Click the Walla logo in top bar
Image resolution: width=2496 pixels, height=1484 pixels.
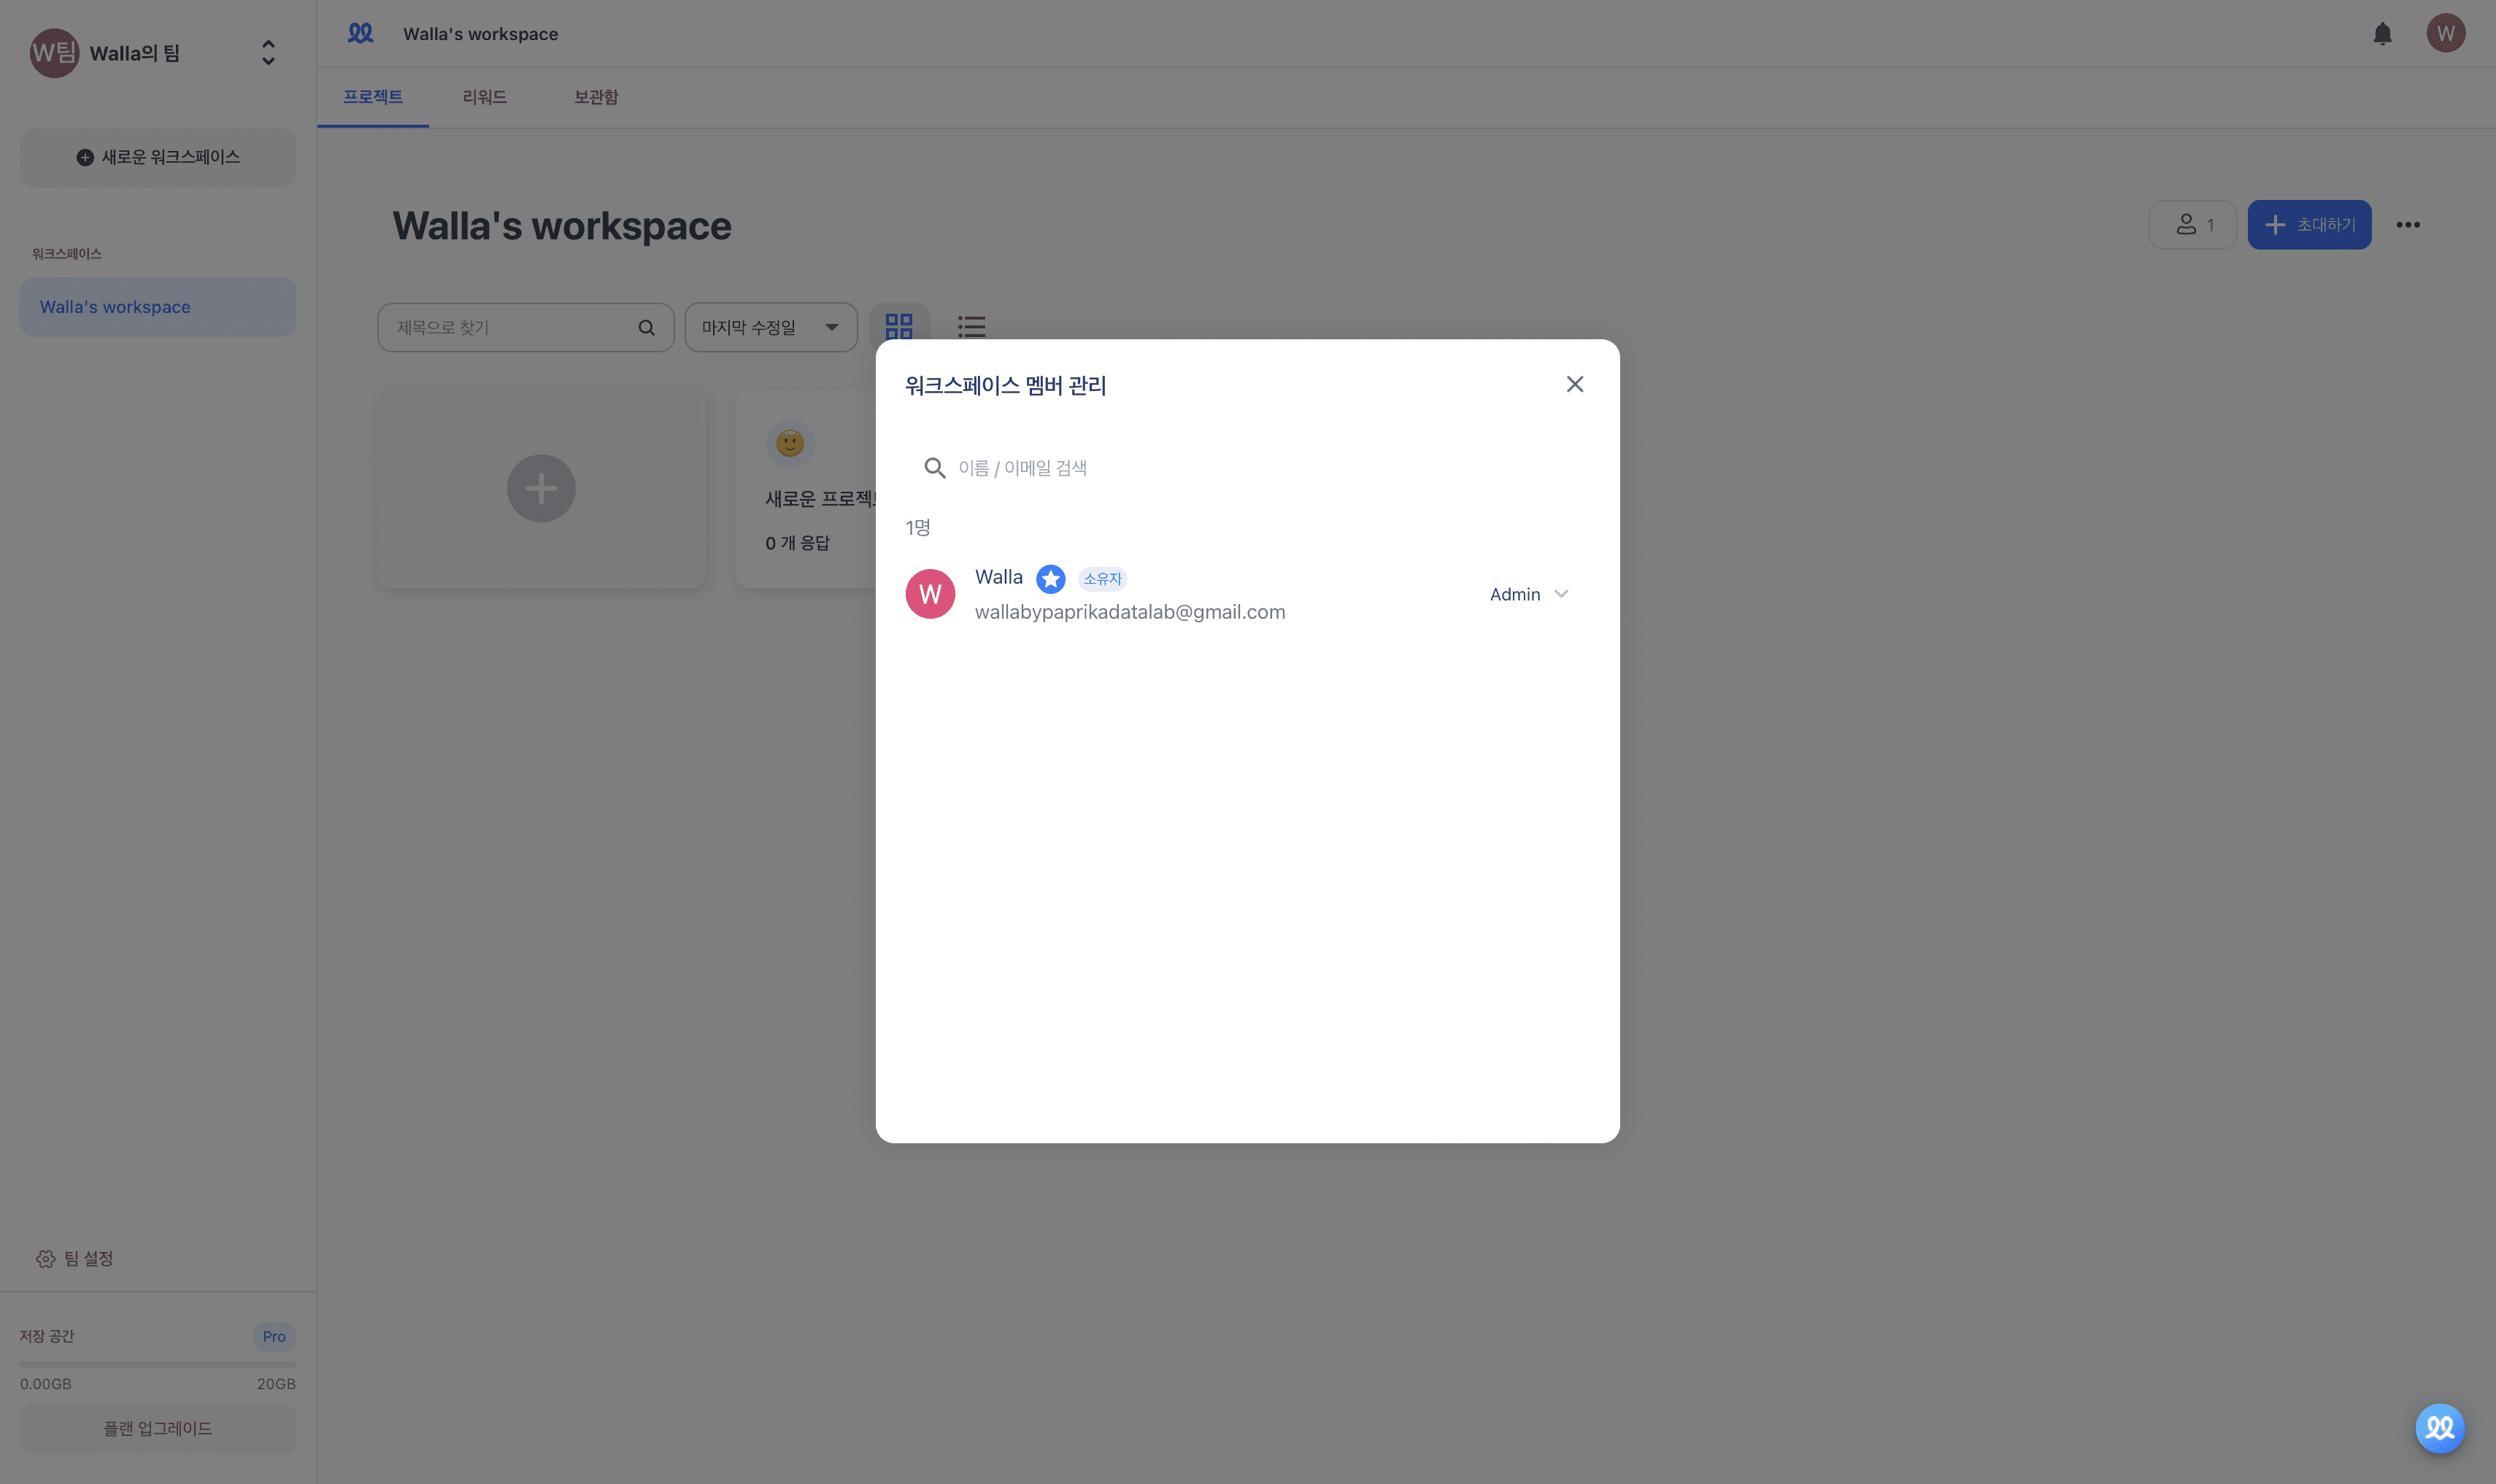click(x=360, y=33)
